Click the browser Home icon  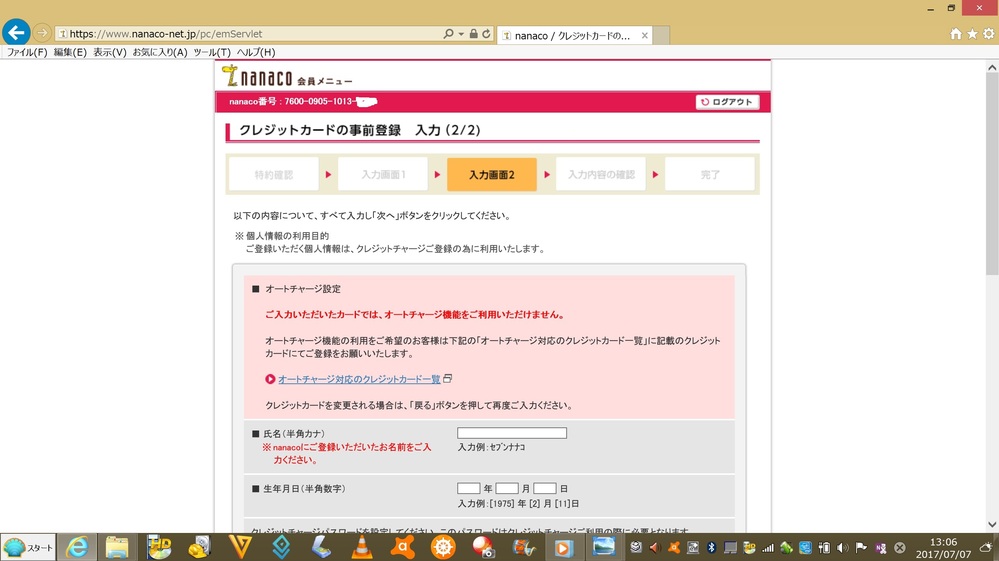(956, 34)
